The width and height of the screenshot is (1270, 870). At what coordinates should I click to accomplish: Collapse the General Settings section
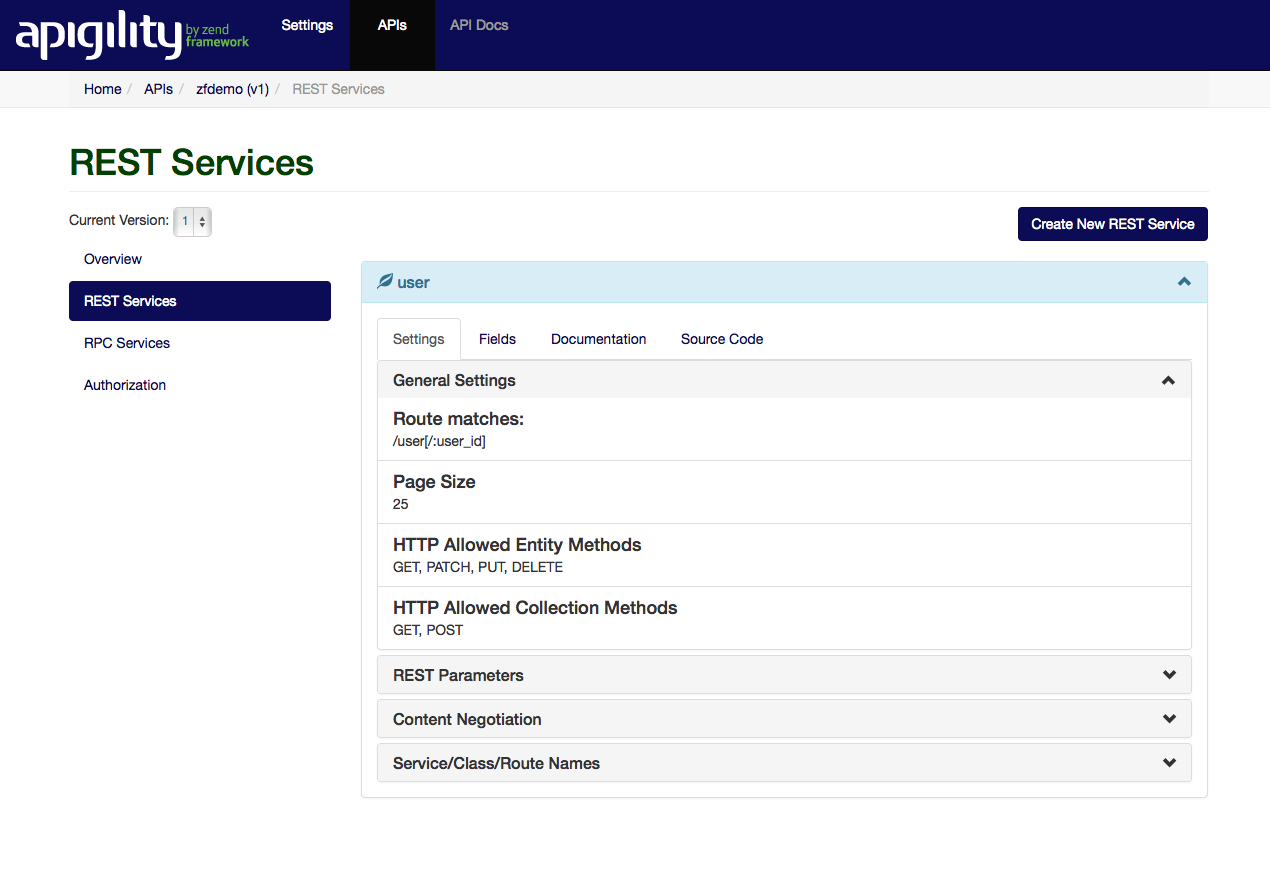click(1167, 381)
